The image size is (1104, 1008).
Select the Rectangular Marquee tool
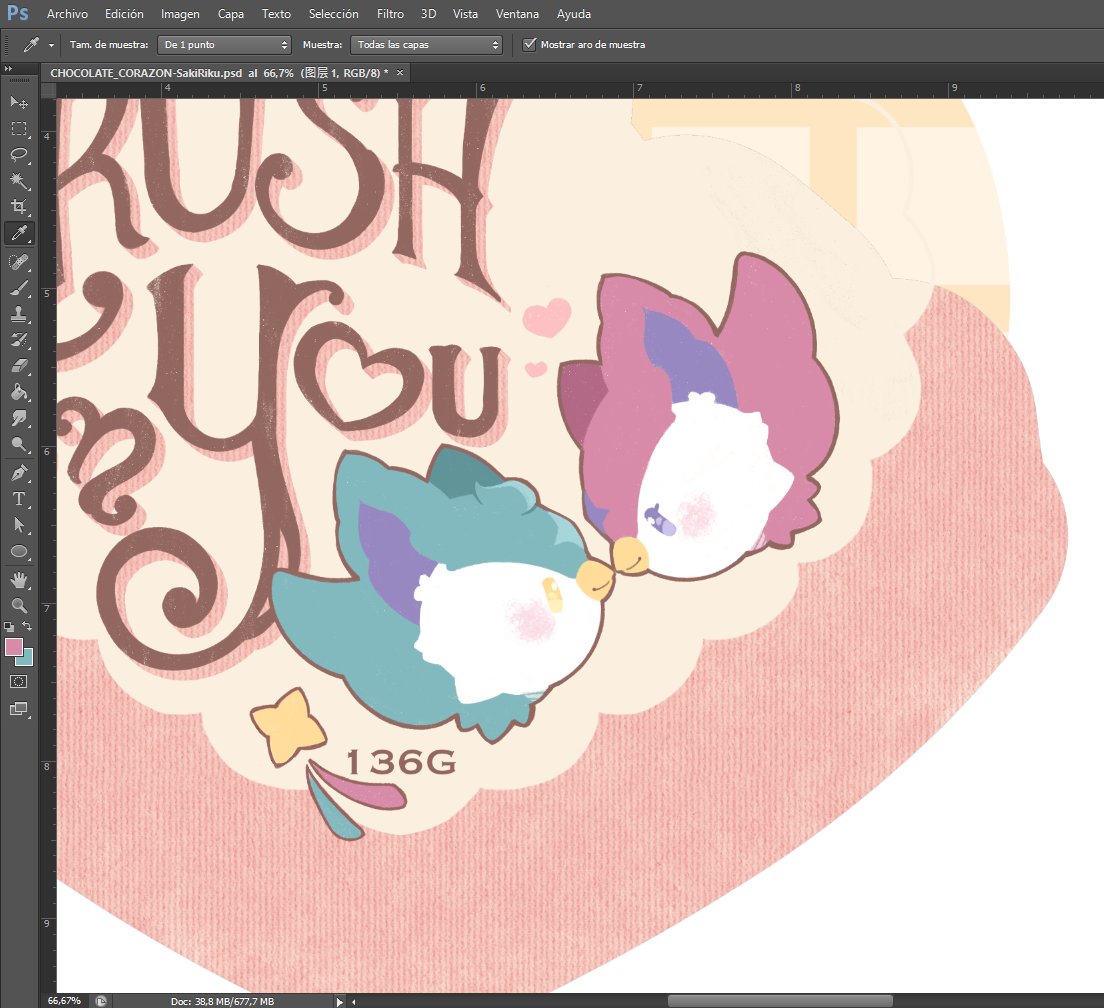(19, 129)
